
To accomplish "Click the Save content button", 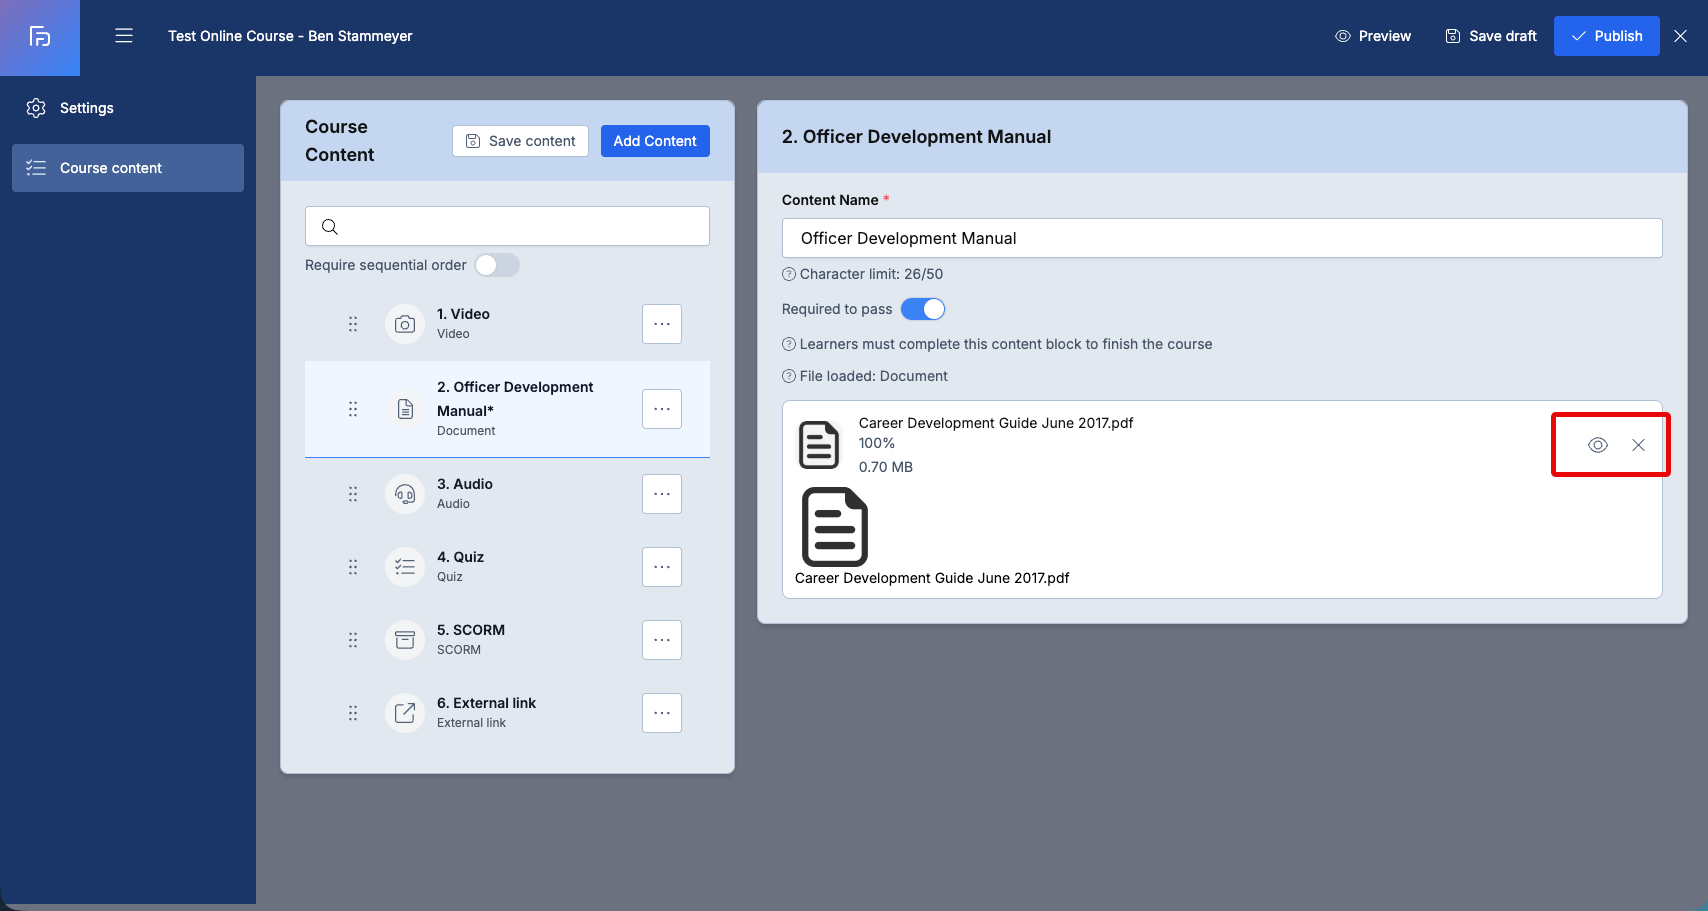I will pyautogui.click(x=520, y=141).
